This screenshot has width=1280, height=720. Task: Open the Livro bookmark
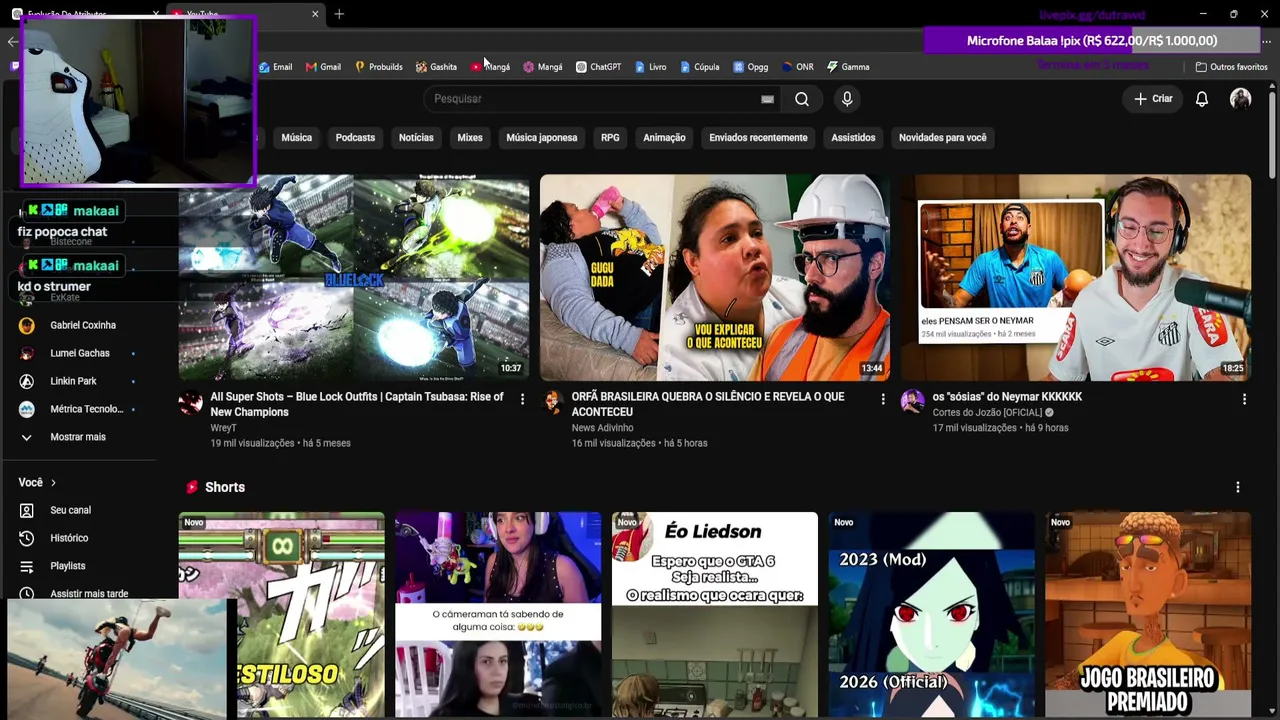coord(650,67)
